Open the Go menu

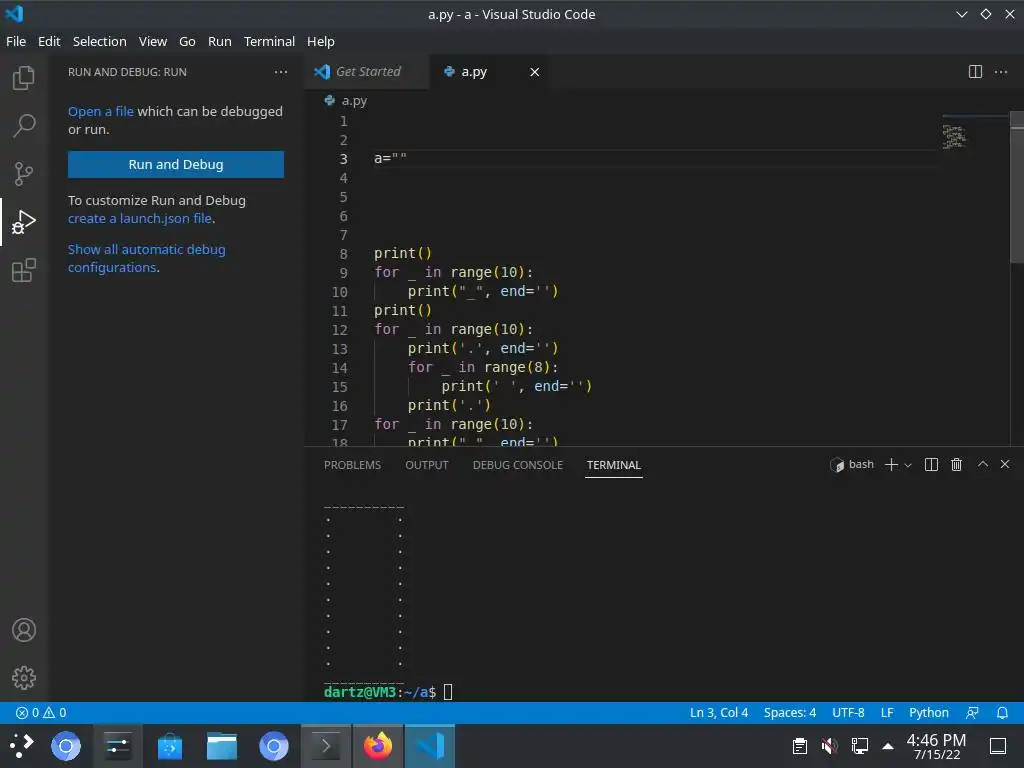tap(187, 41)
